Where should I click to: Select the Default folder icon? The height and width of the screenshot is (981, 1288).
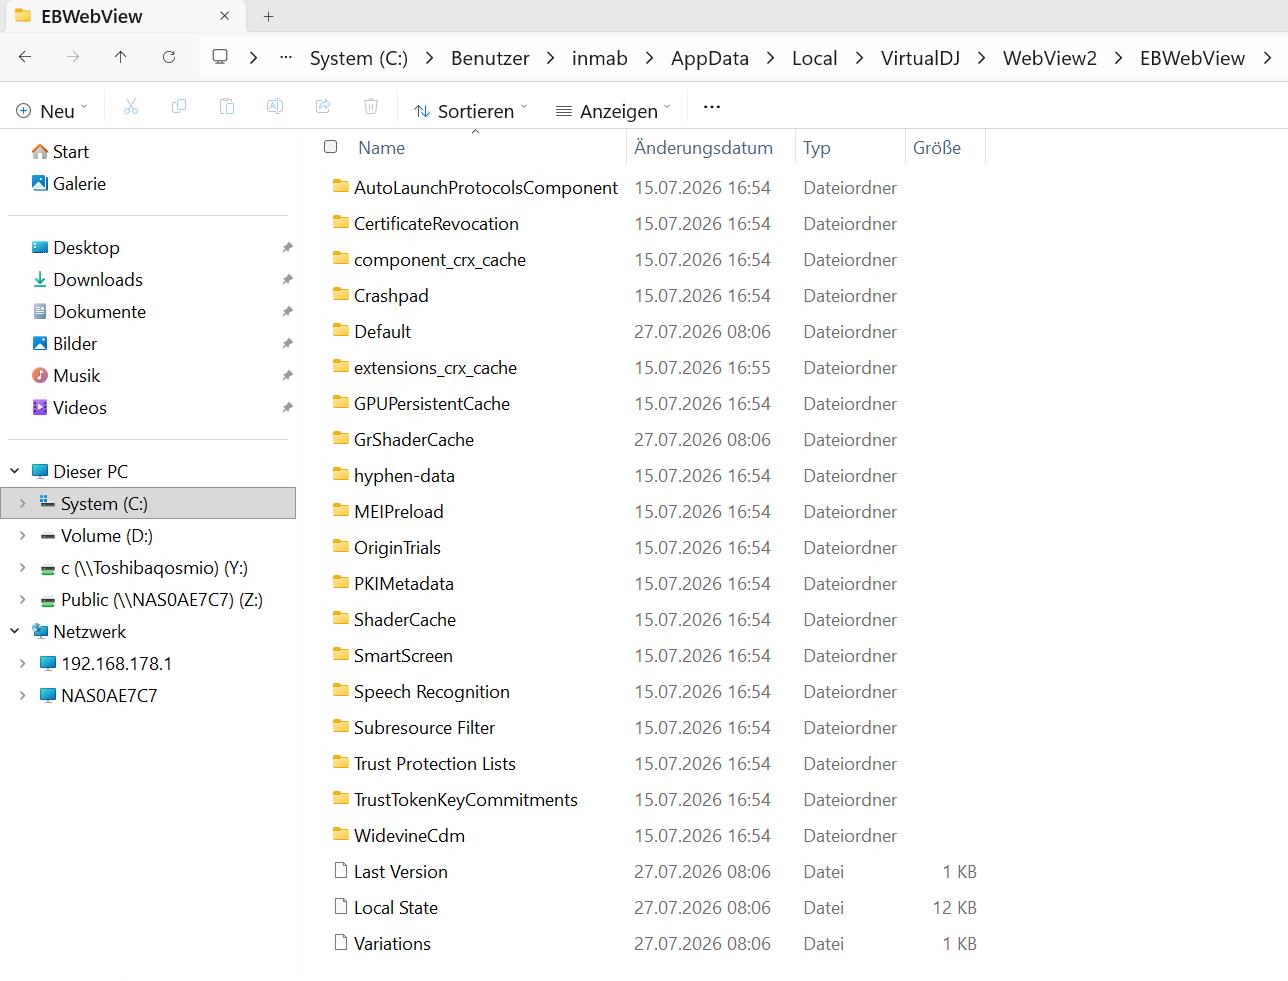[341, 331]
